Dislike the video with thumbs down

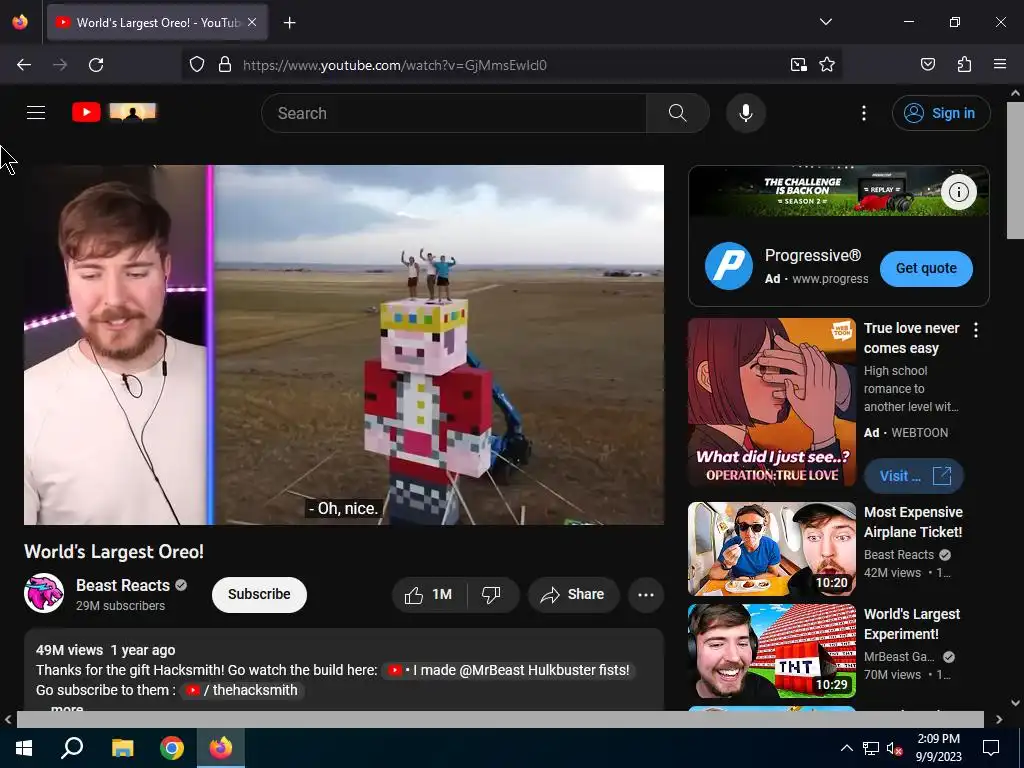click(x=491, y=594)
